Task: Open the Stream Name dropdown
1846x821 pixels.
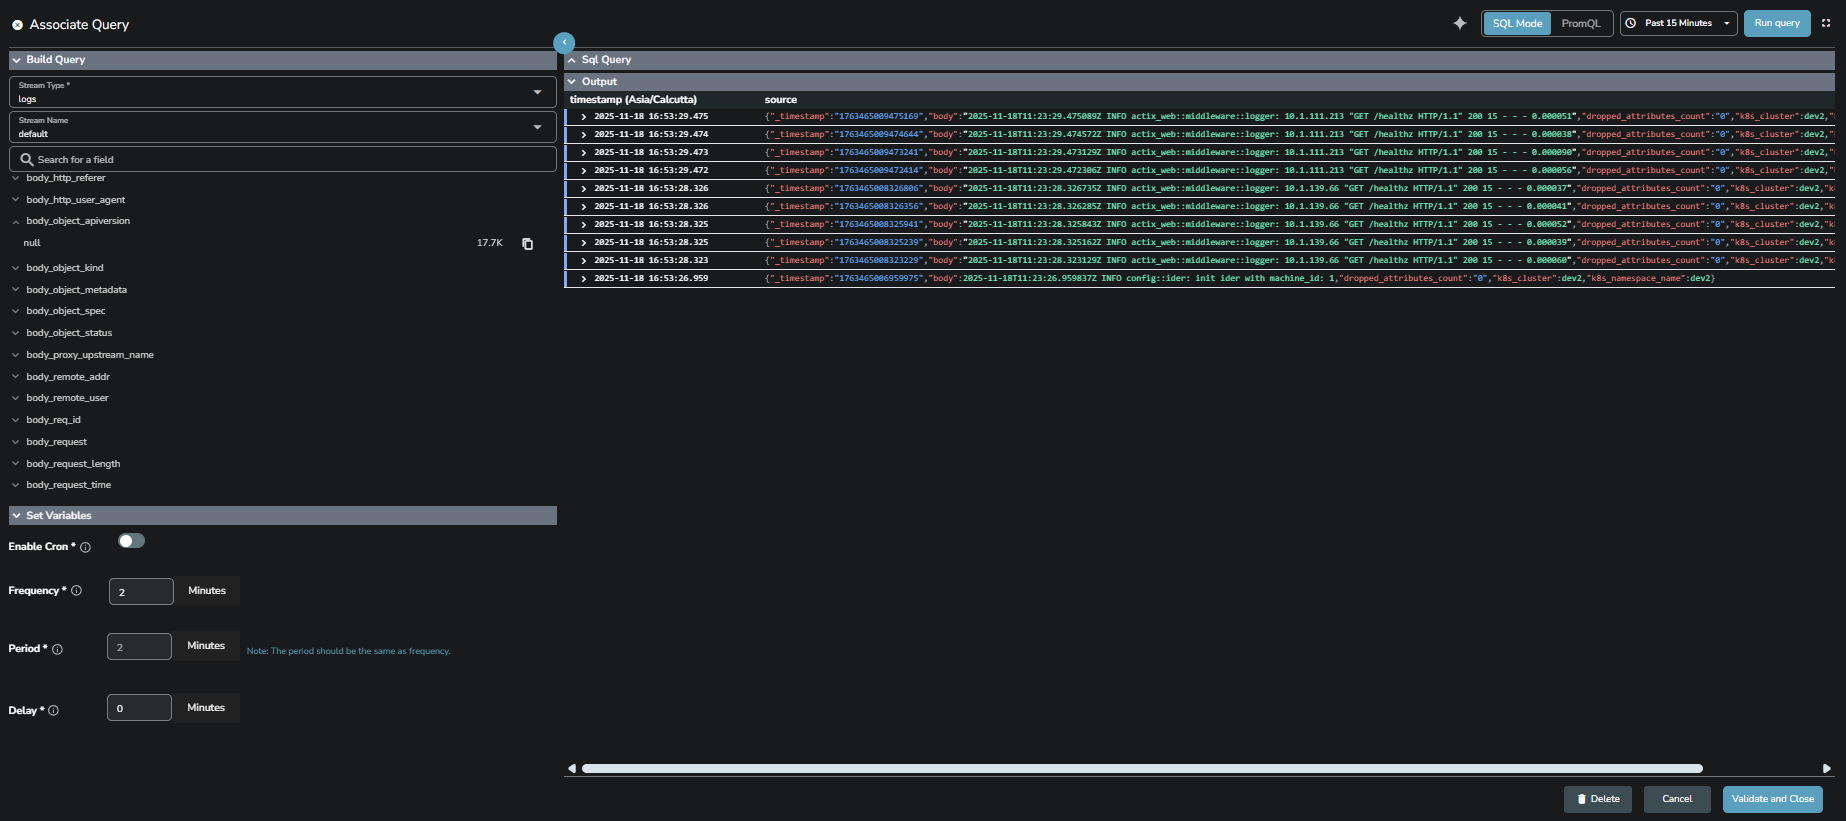Action: pos(282,127)
